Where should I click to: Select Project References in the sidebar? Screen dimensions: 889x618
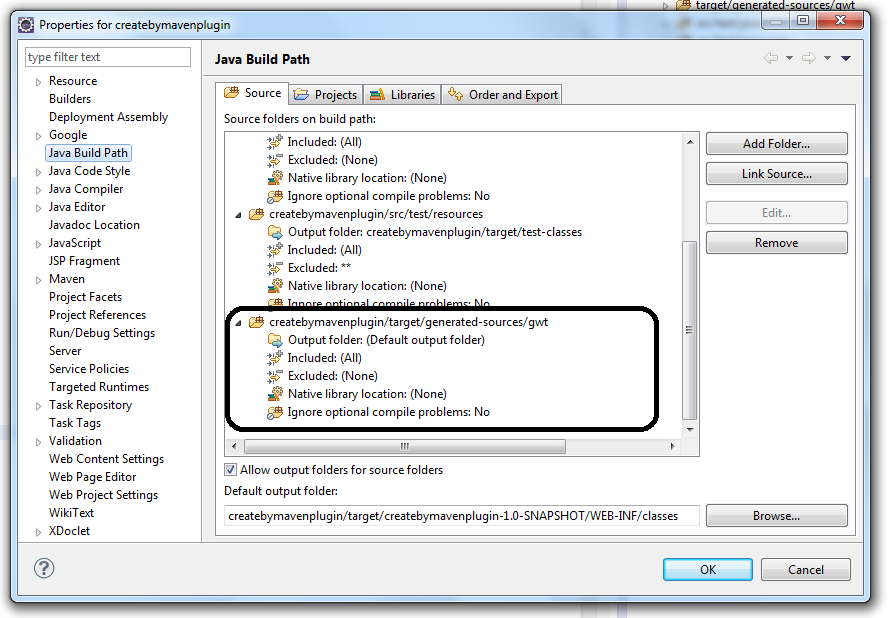click(97, 315)
